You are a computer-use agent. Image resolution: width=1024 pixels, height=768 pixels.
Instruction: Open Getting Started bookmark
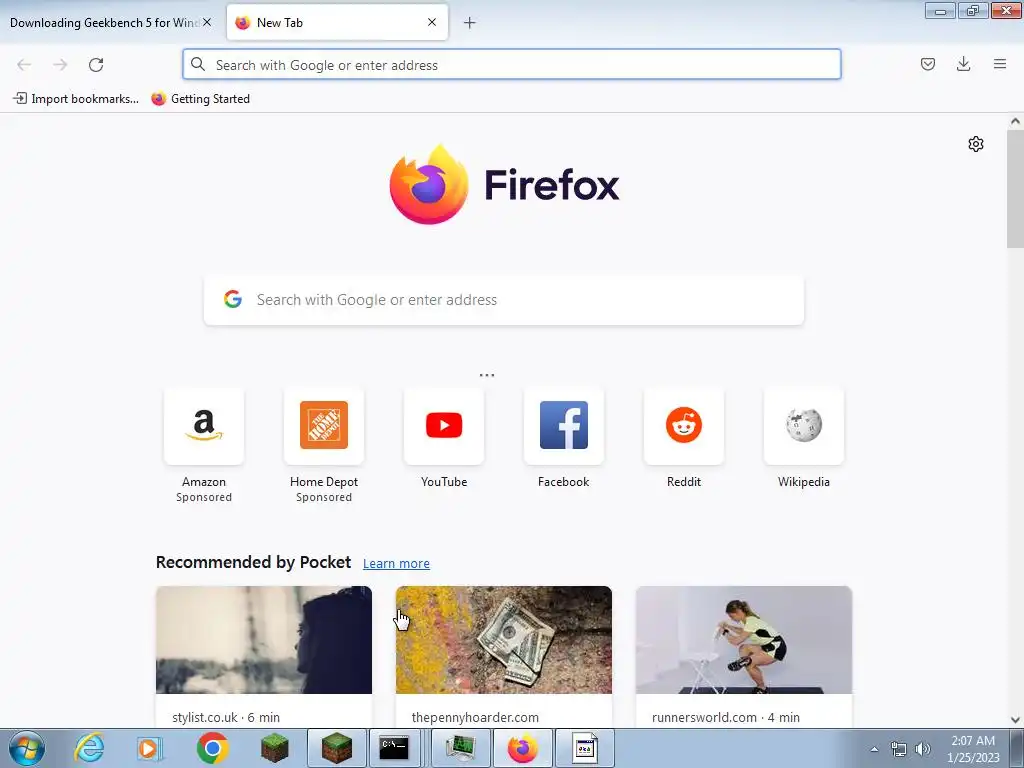click(200, 99)
